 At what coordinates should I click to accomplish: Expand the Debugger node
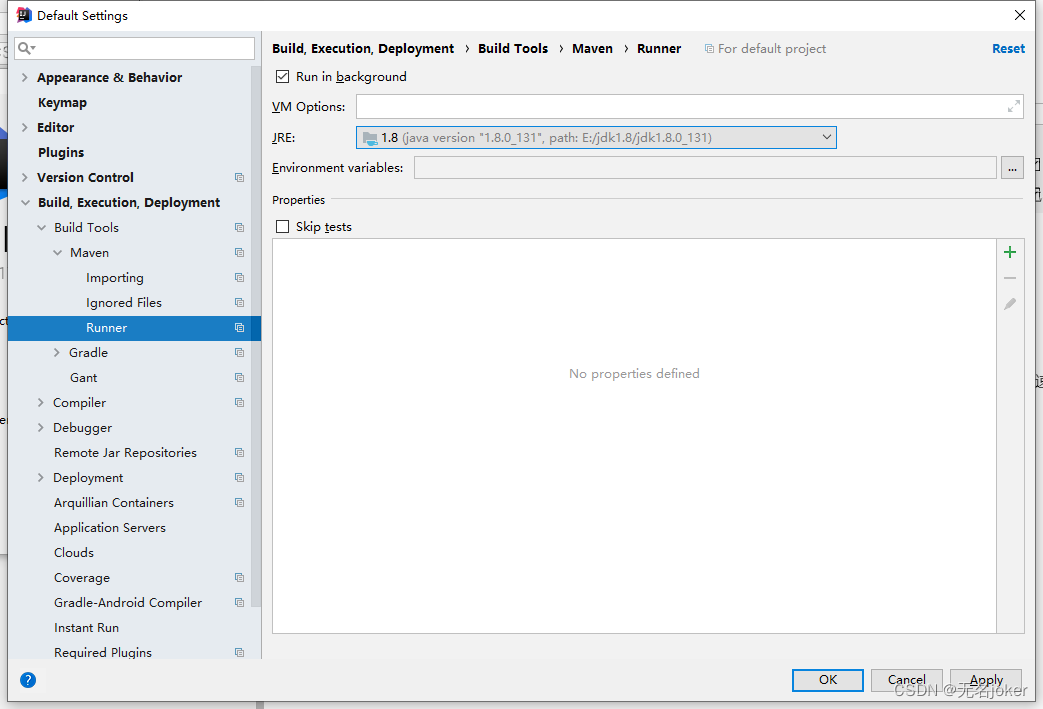(41, 428)
